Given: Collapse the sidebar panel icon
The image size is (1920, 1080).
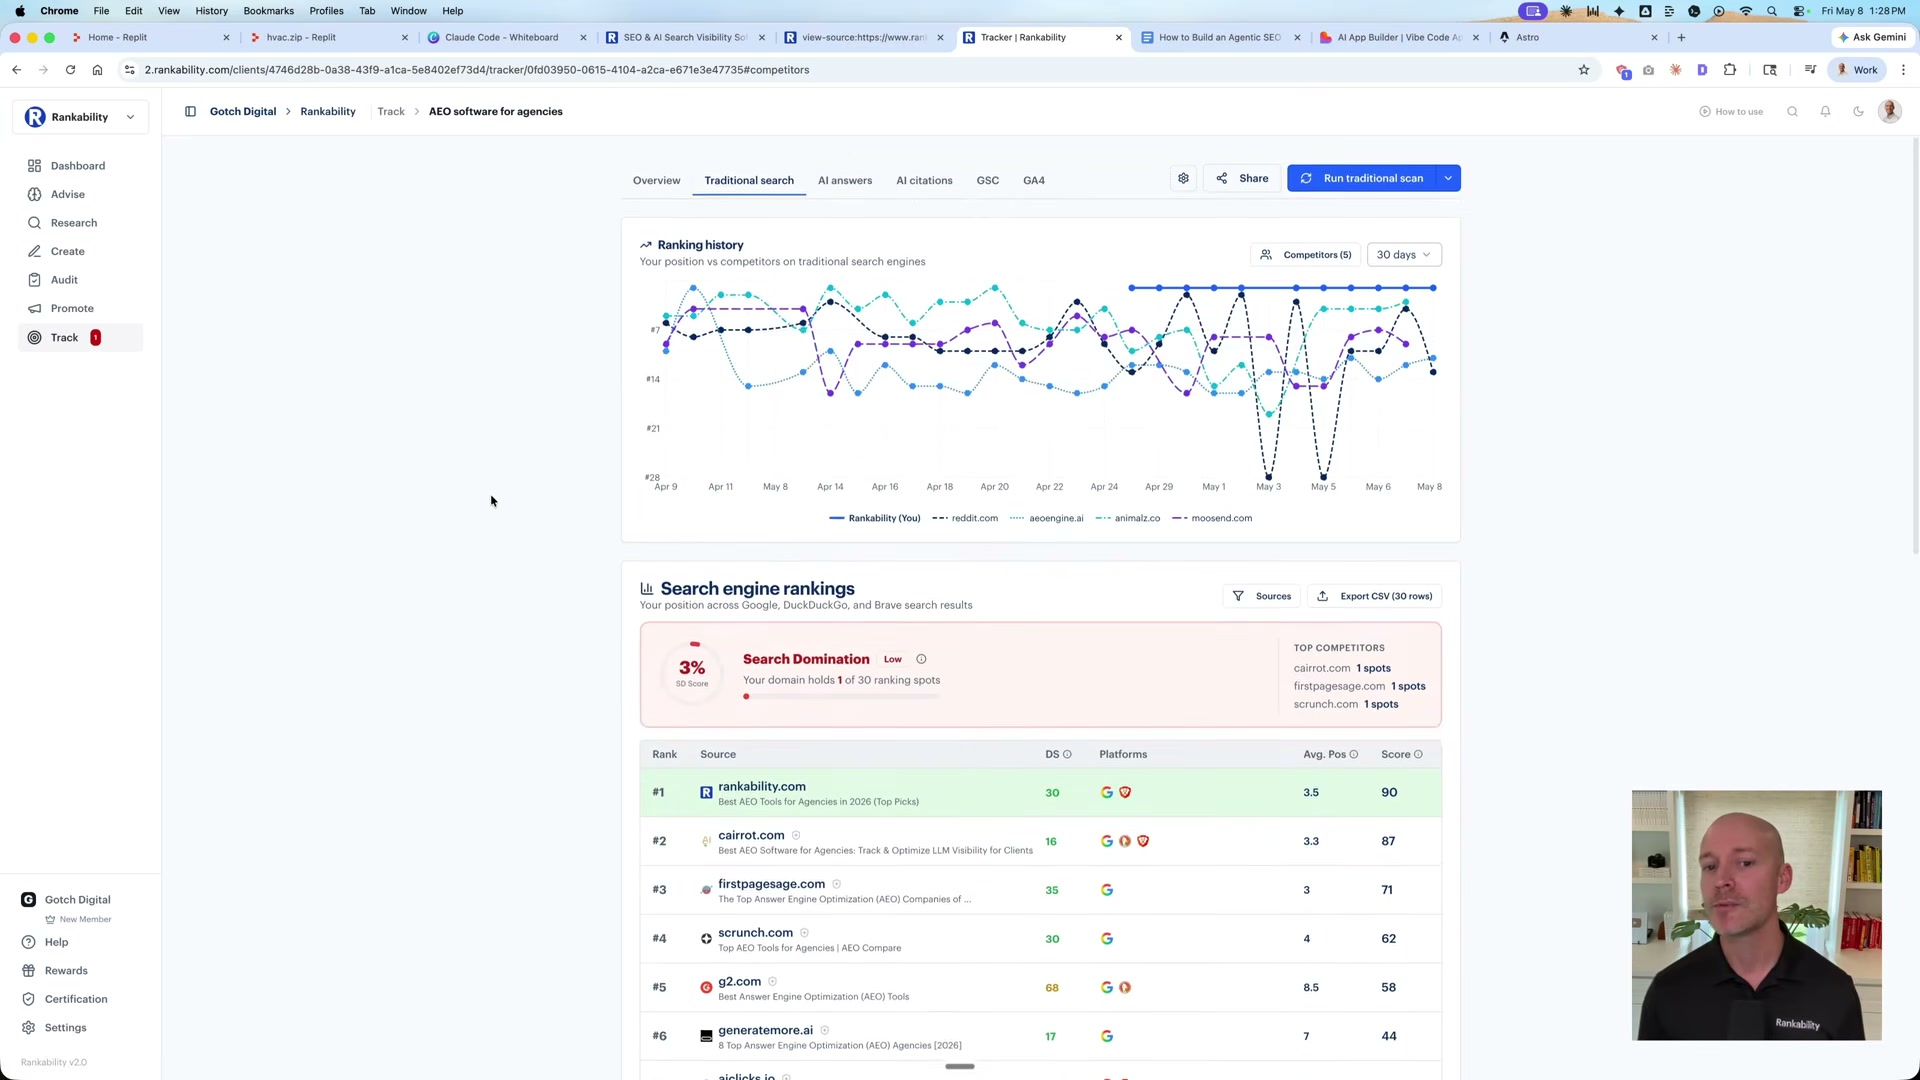Looking at the screenshot, I should click(190, 111).
